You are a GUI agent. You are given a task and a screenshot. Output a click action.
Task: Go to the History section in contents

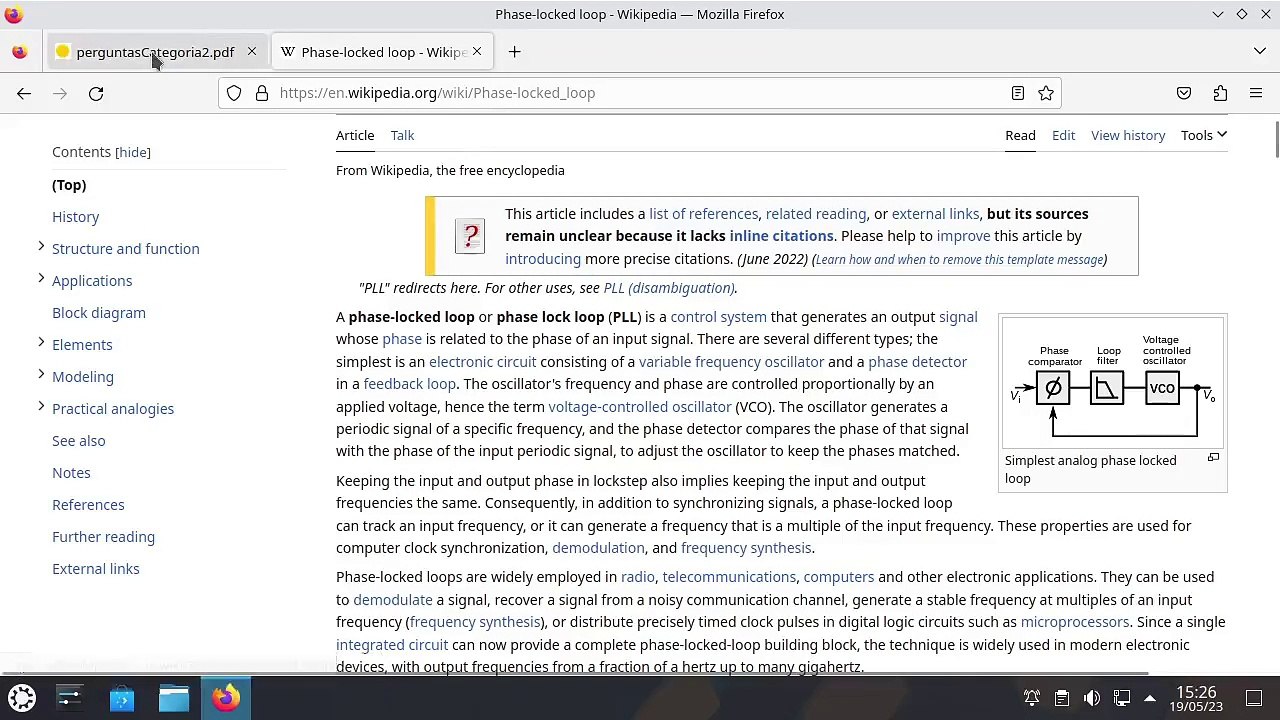point(76,217)
